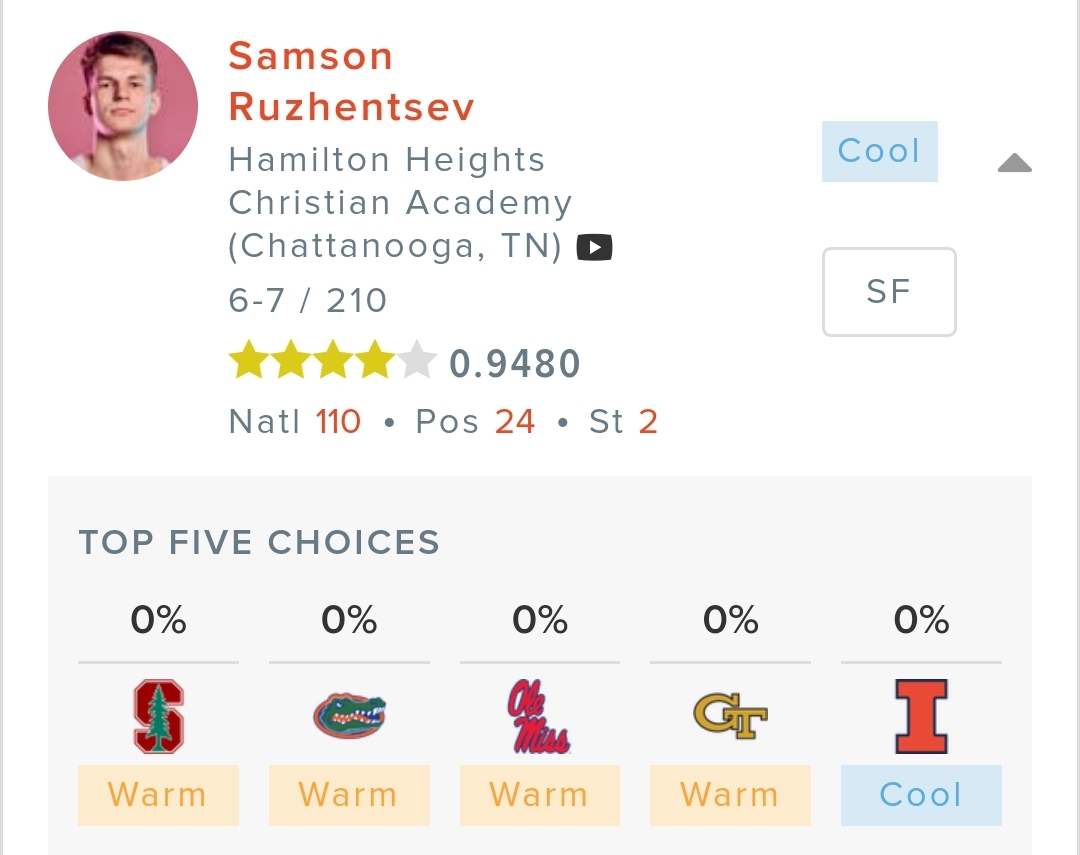Click the player profile photo
This screenshot has width=1080, height=855.
123,106
